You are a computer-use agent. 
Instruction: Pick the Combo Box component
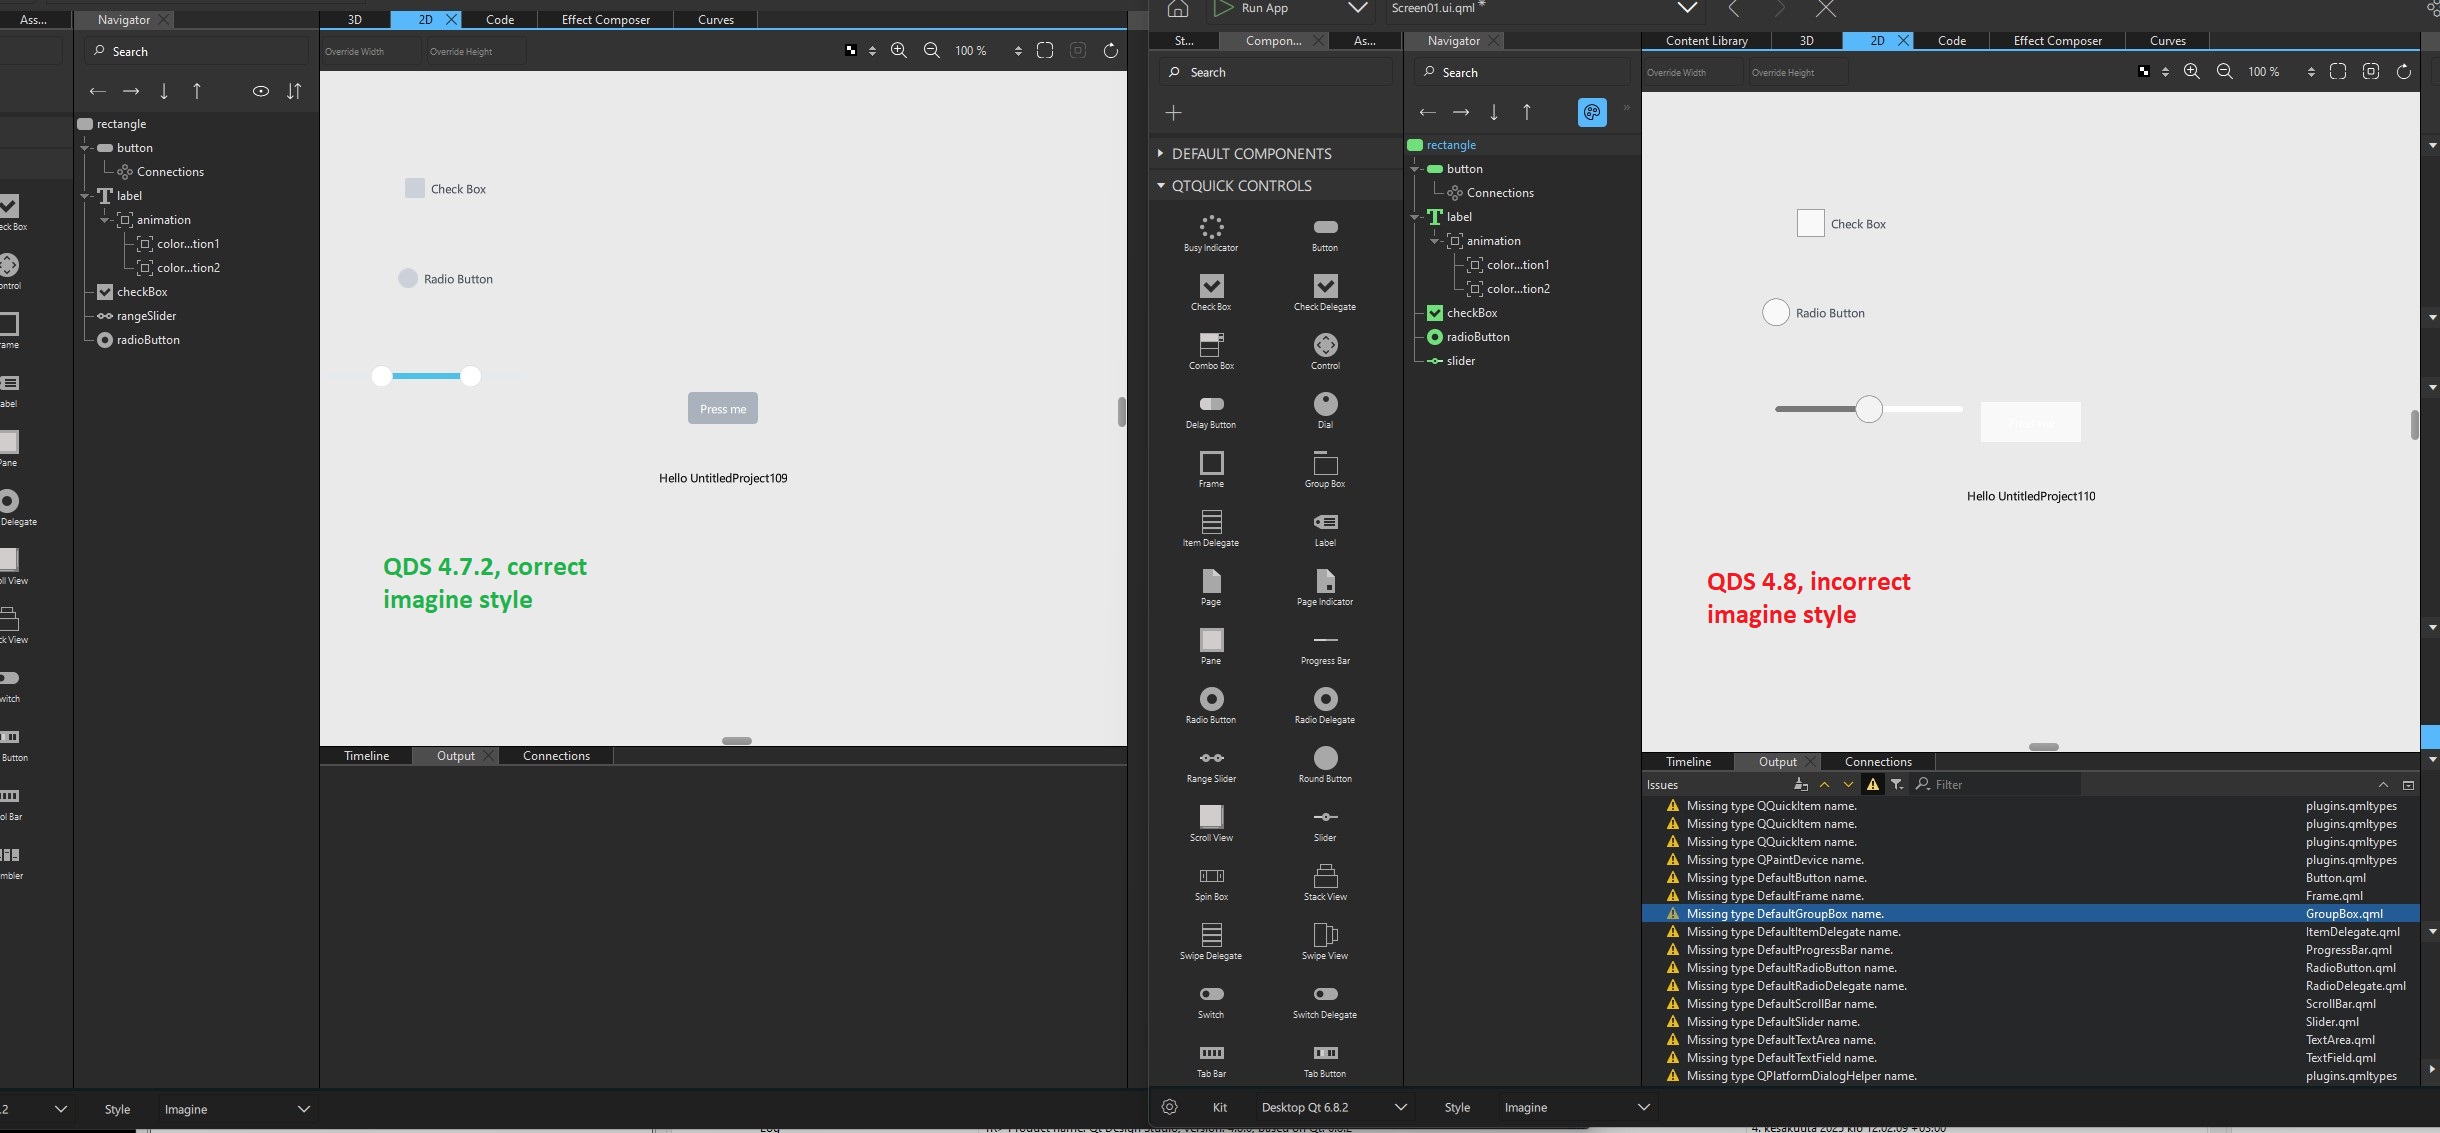pyautogui.click(x=1211, y=351)
